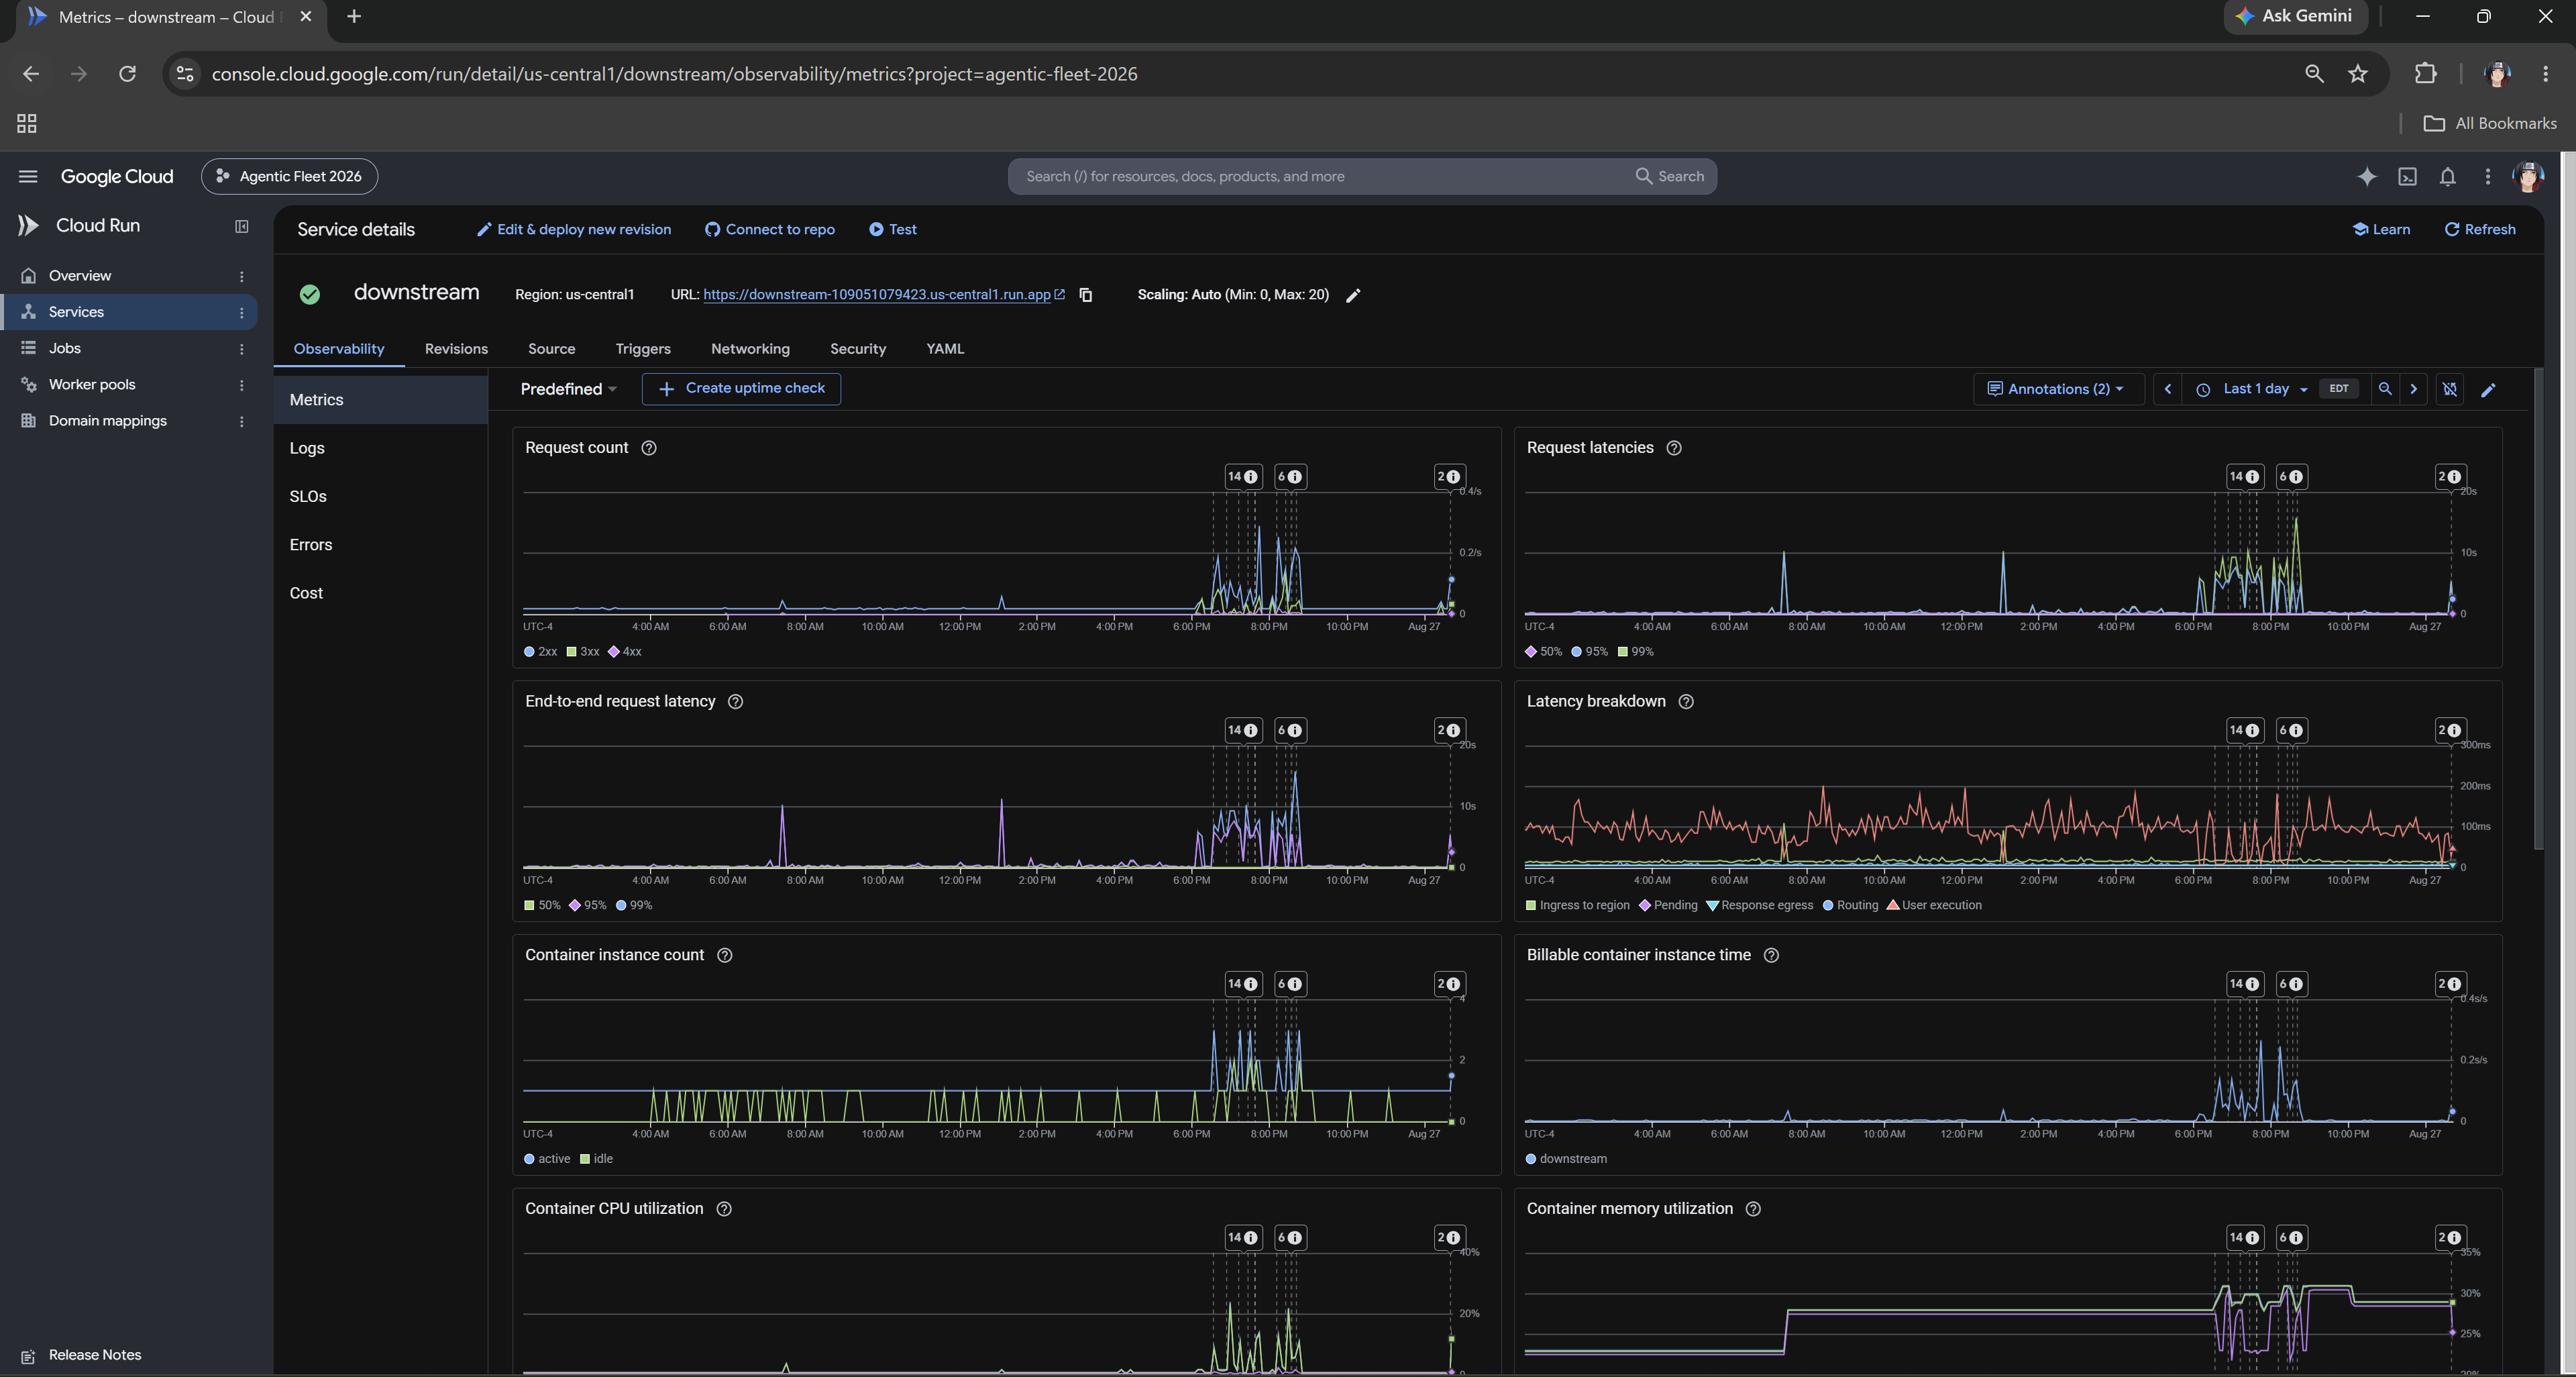Switch to the Revisions tab
The image size is (2576, 1377).
click(456, 349)
